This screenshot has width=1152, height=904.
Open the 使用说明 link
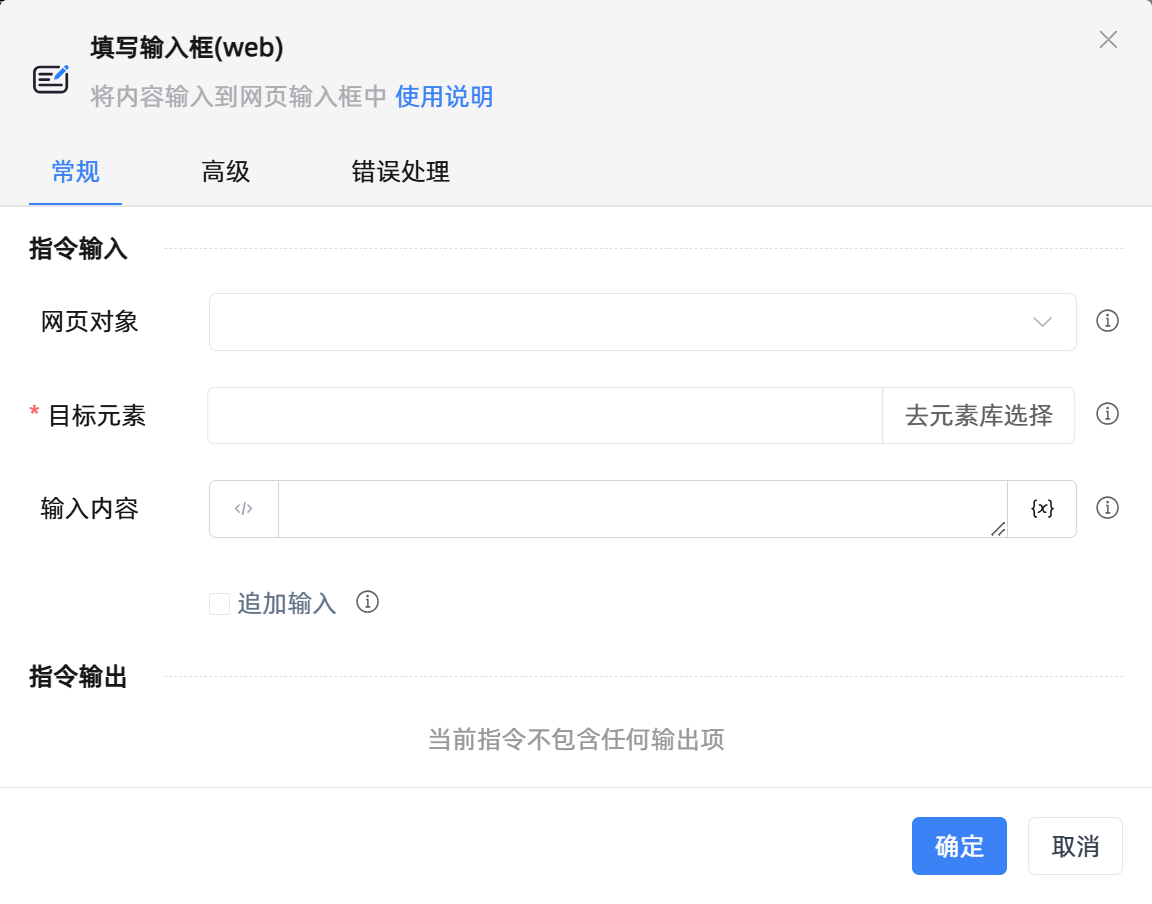pos(444,96)
